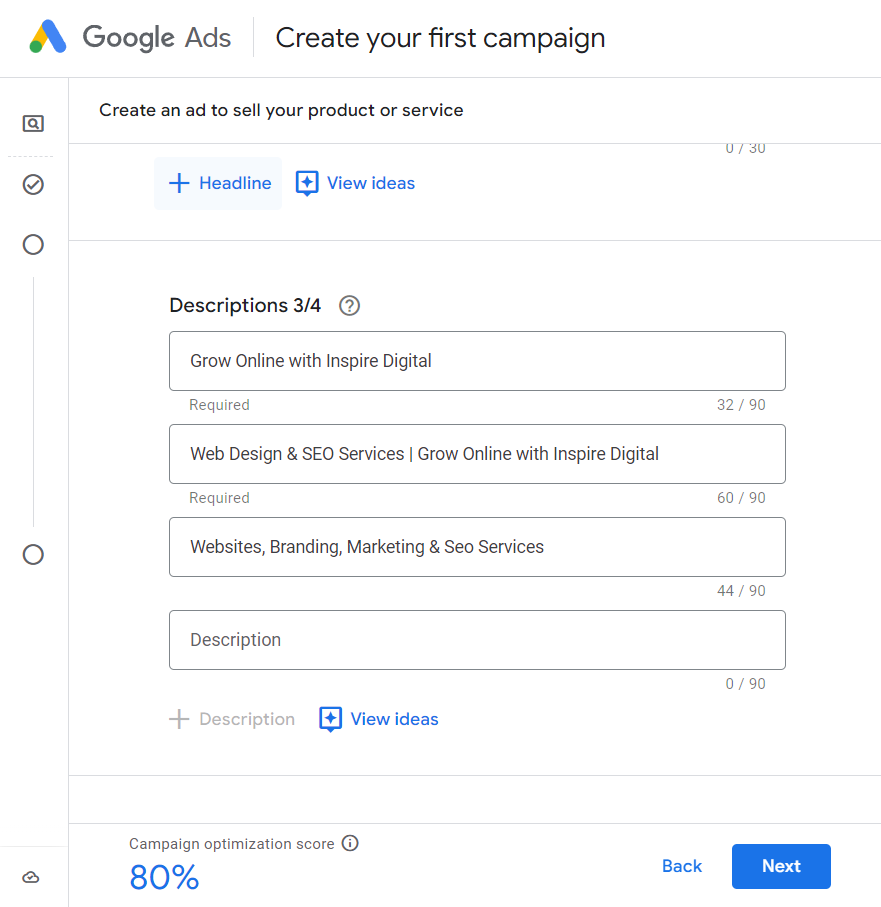Click the disabled add Description button
The image size is (881, 907).
pyautogui.click(x=232, y=719)
